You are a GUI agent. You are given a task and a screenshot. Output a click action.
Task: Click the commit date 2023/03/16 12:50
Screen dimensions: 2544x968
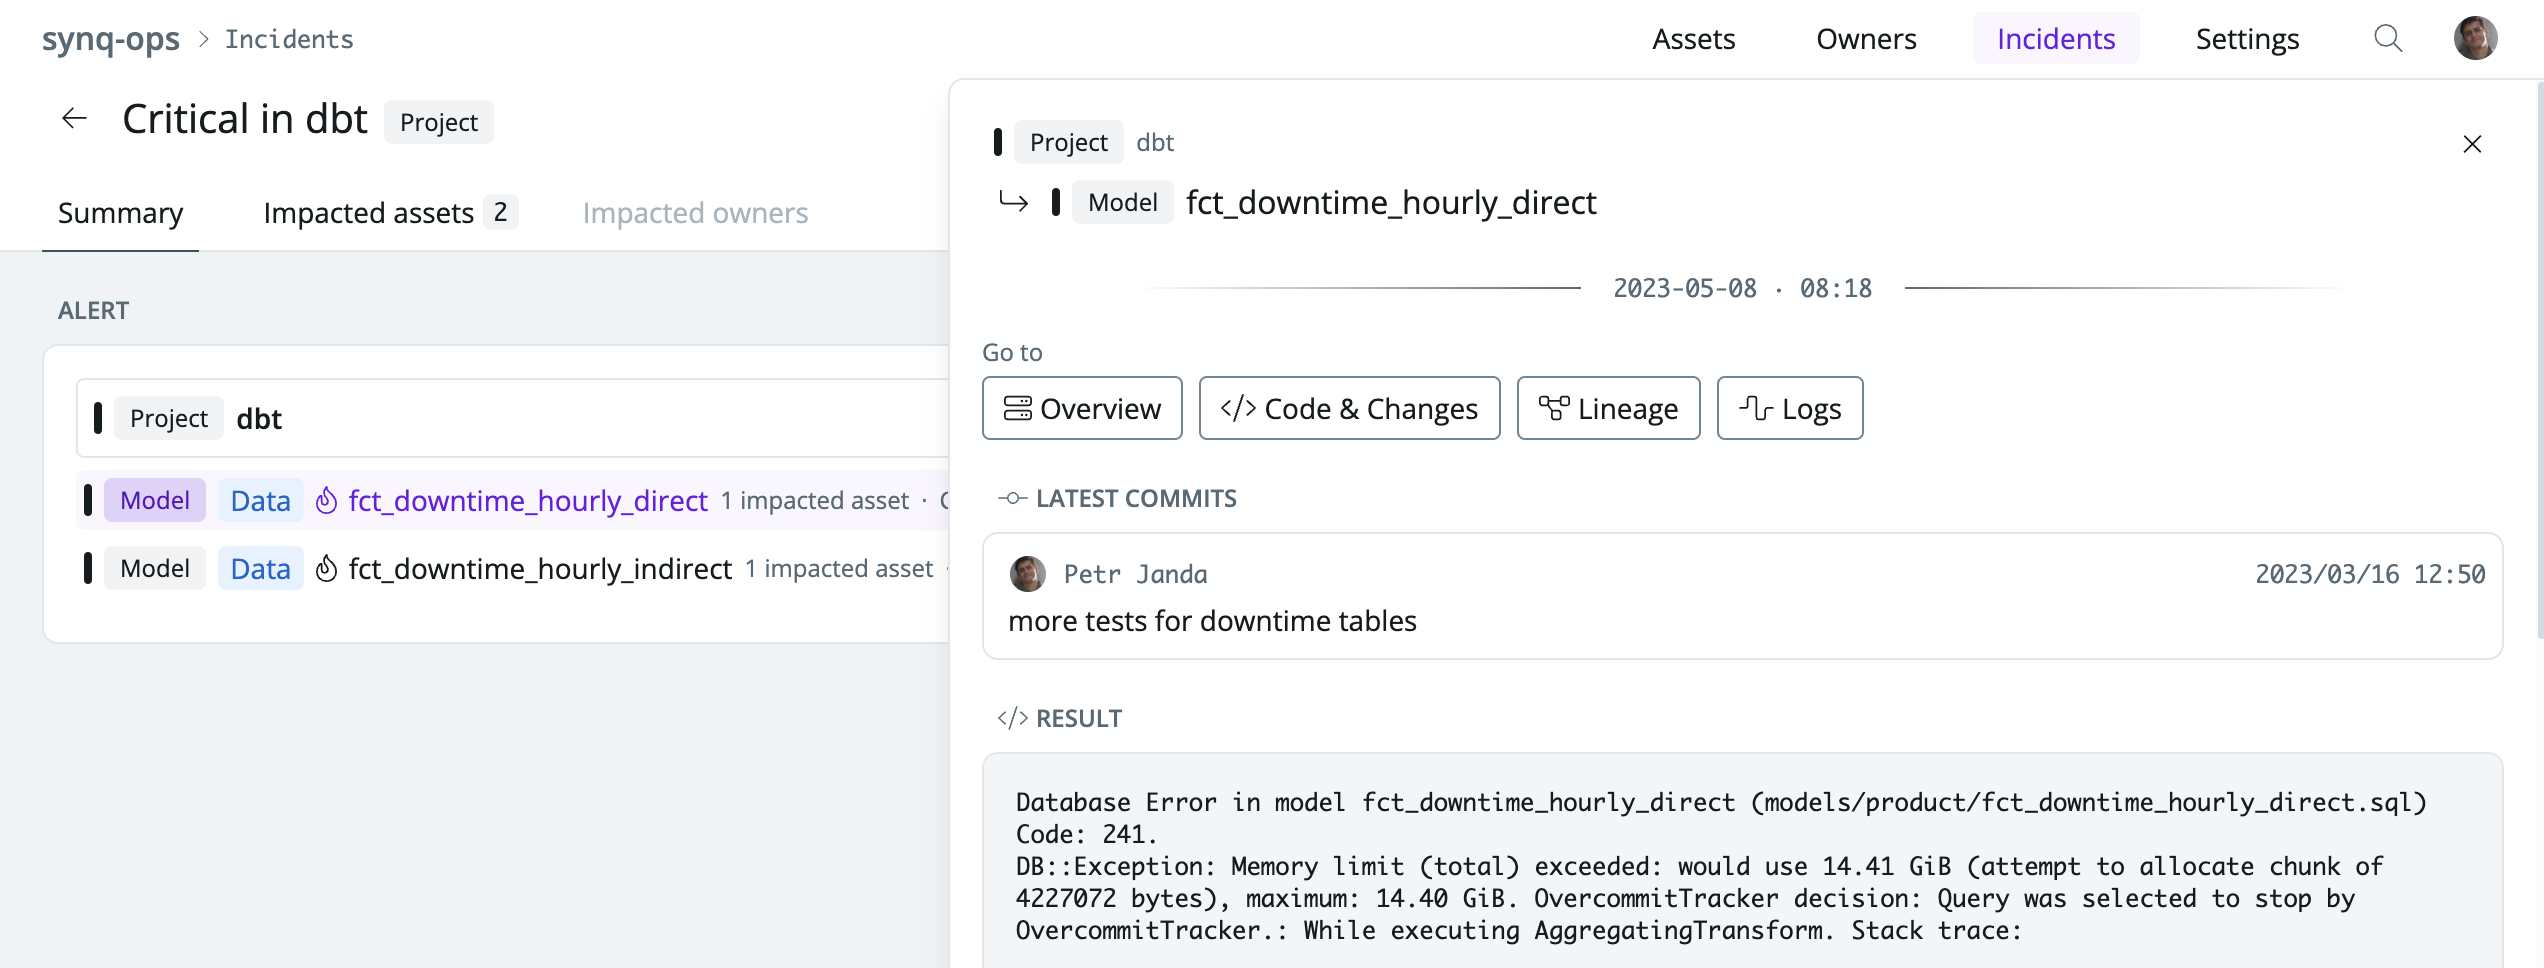[2370, 574]
